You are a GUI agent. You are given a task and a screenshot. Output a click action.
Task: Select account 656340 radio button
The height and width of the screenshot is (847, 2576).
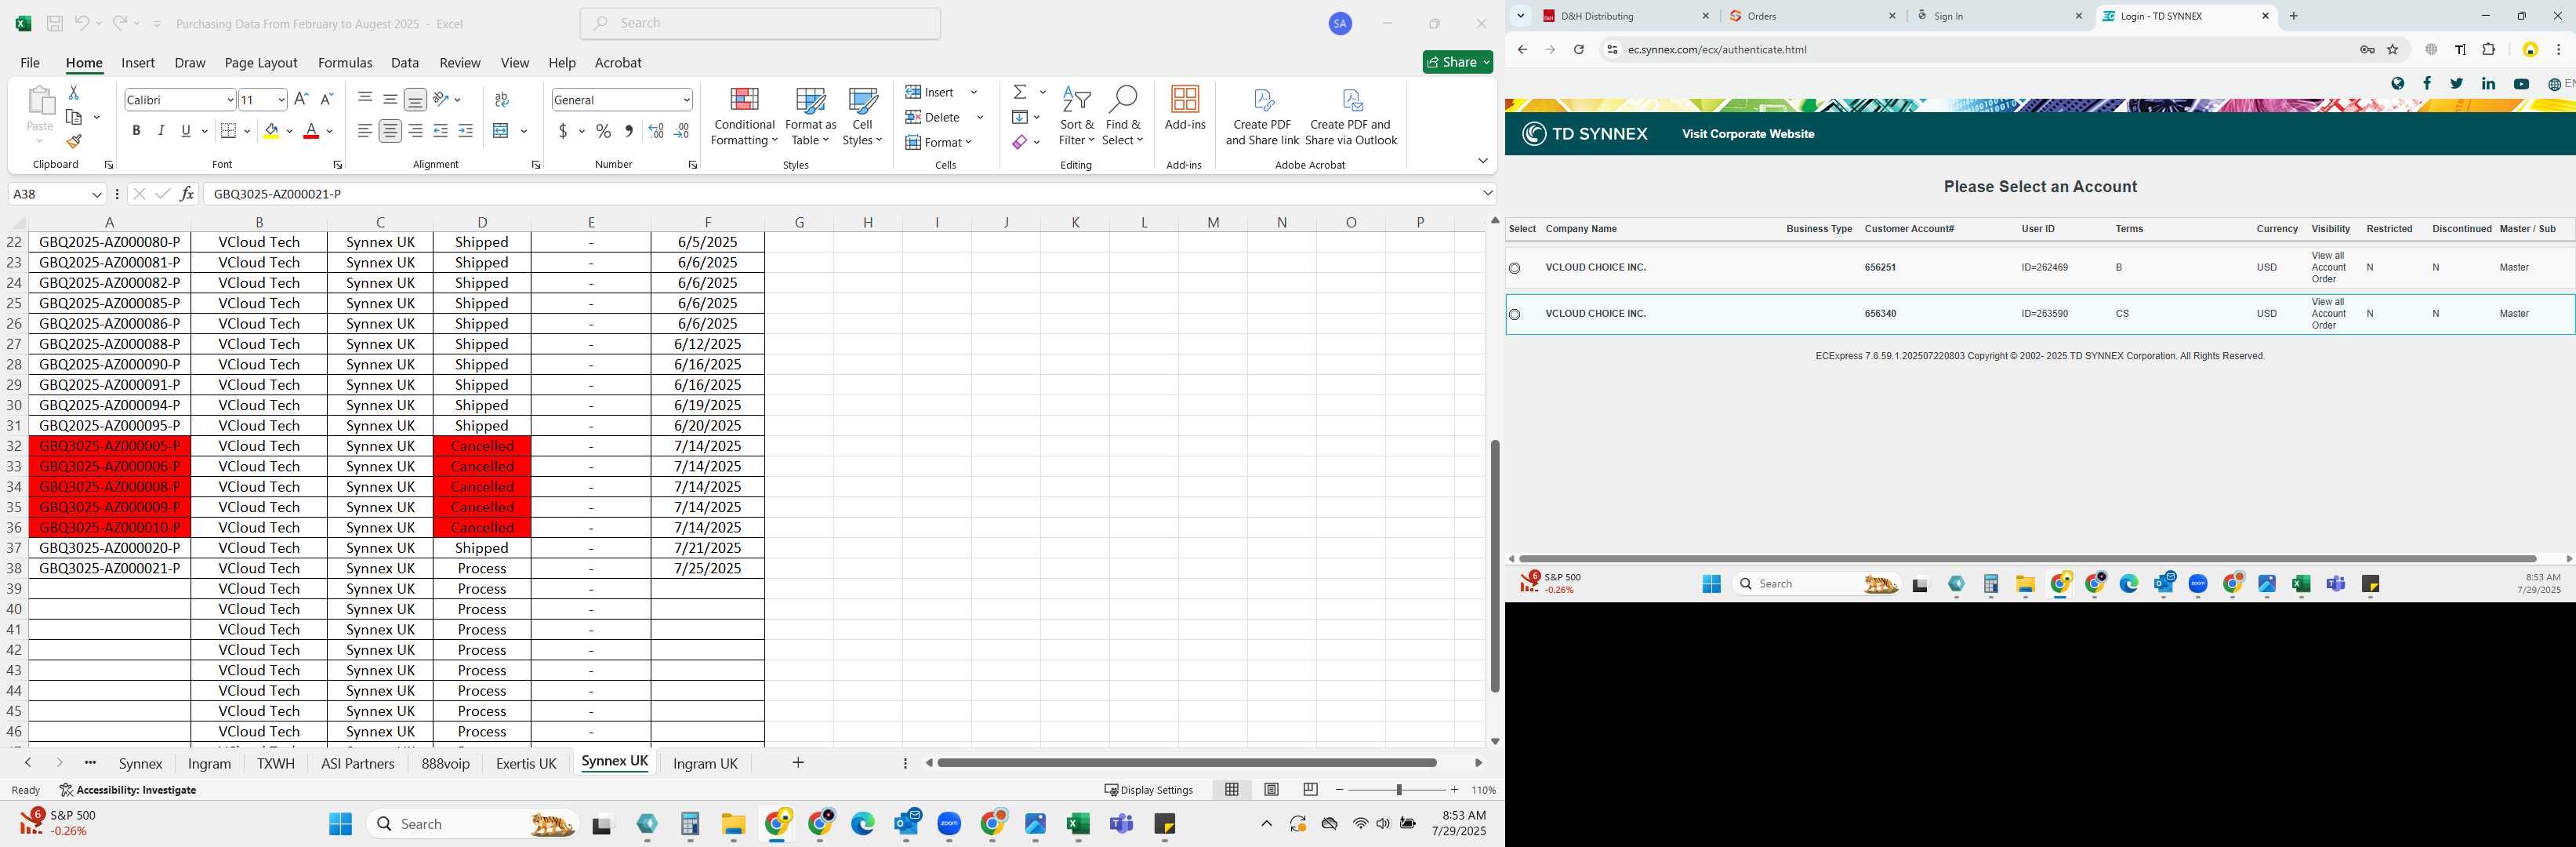(x=1514, y=314)
